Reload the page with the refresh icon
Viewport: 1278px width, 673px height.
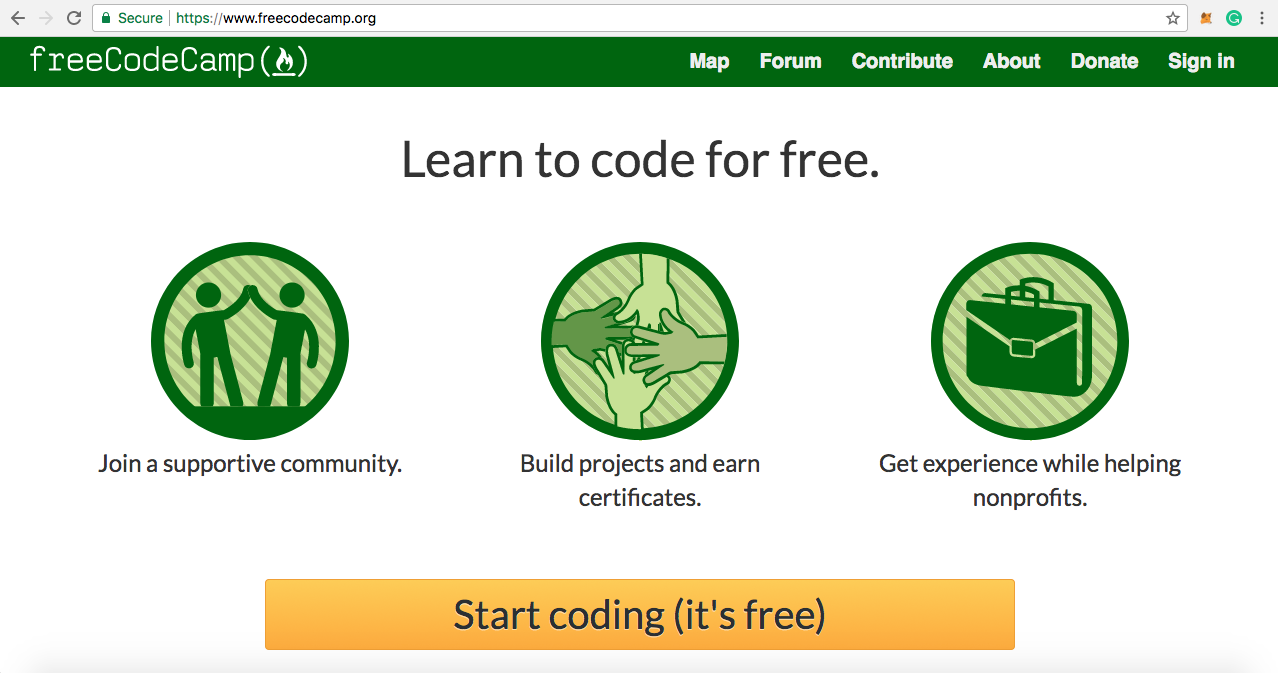point(74,18)
